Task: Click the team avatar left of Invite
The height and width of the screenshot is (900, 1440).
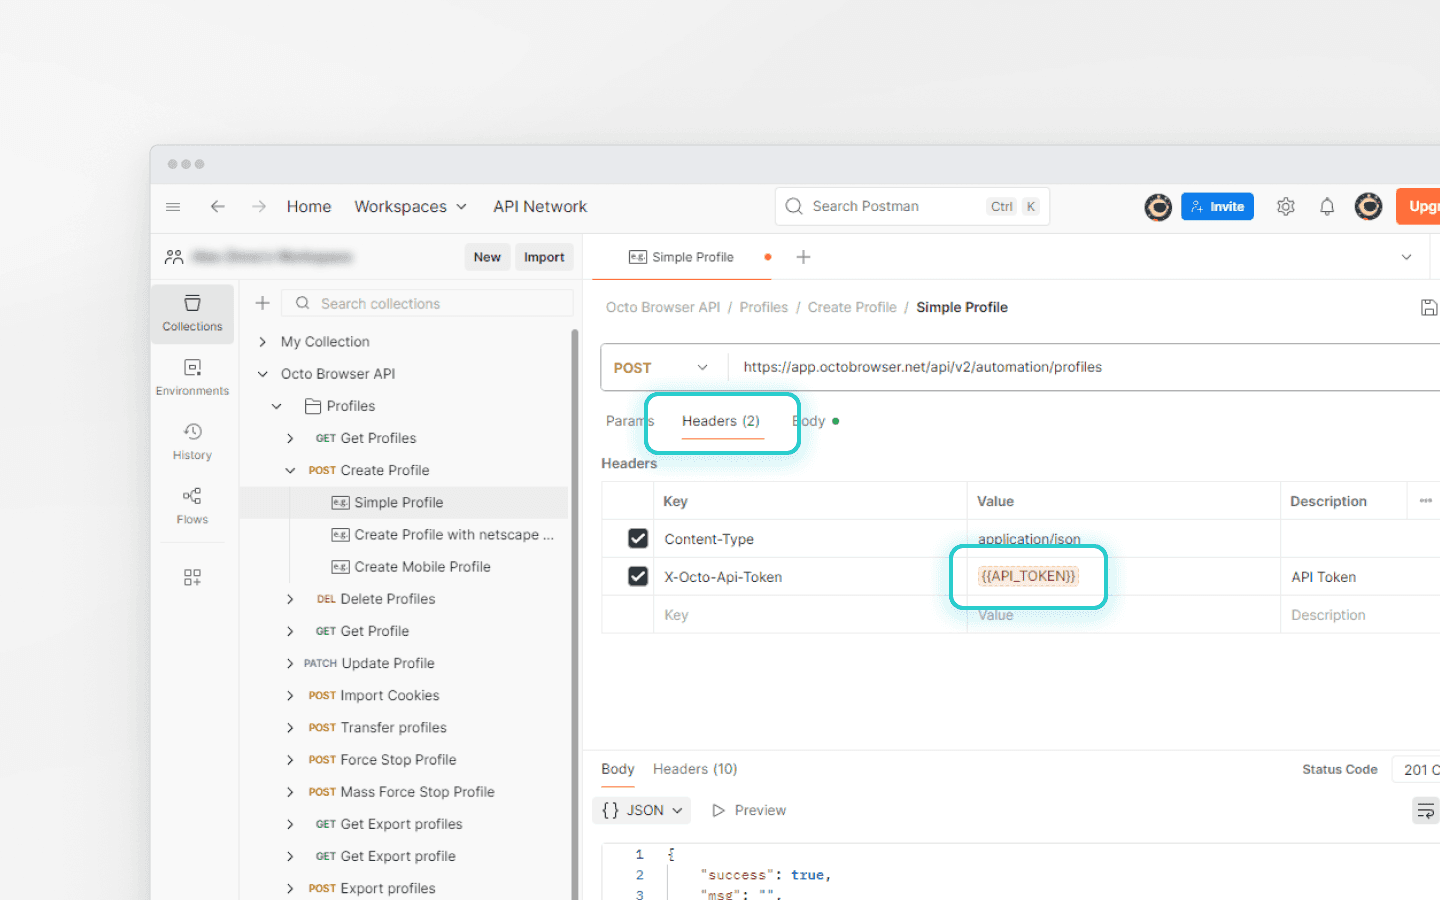Action: tap(1158, 207)
